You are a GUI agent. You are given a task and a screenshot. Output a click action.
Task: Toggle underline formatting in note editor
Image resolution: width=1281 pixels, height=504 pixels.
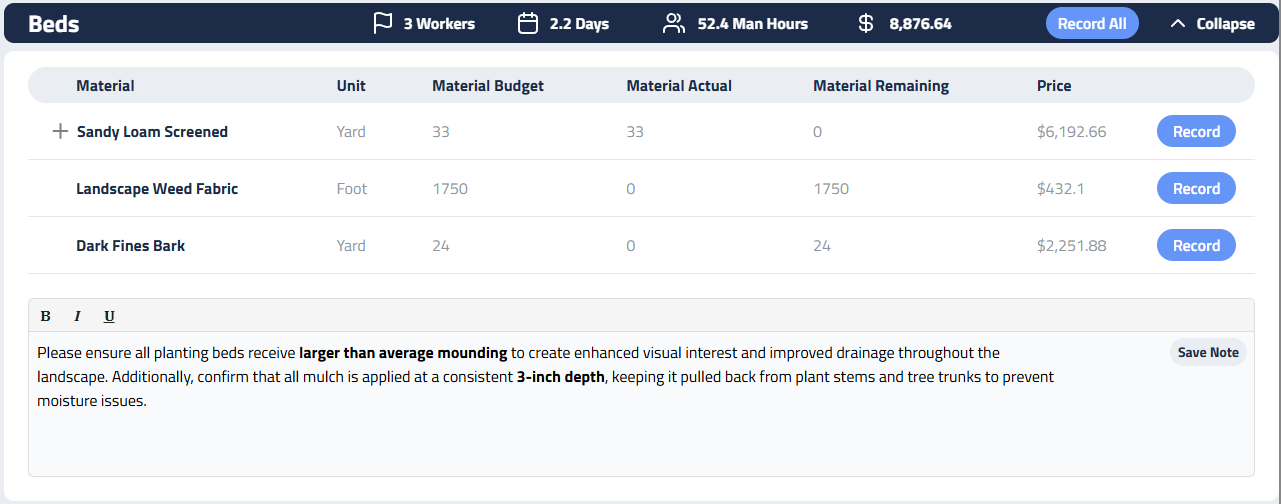pos(109,316)
